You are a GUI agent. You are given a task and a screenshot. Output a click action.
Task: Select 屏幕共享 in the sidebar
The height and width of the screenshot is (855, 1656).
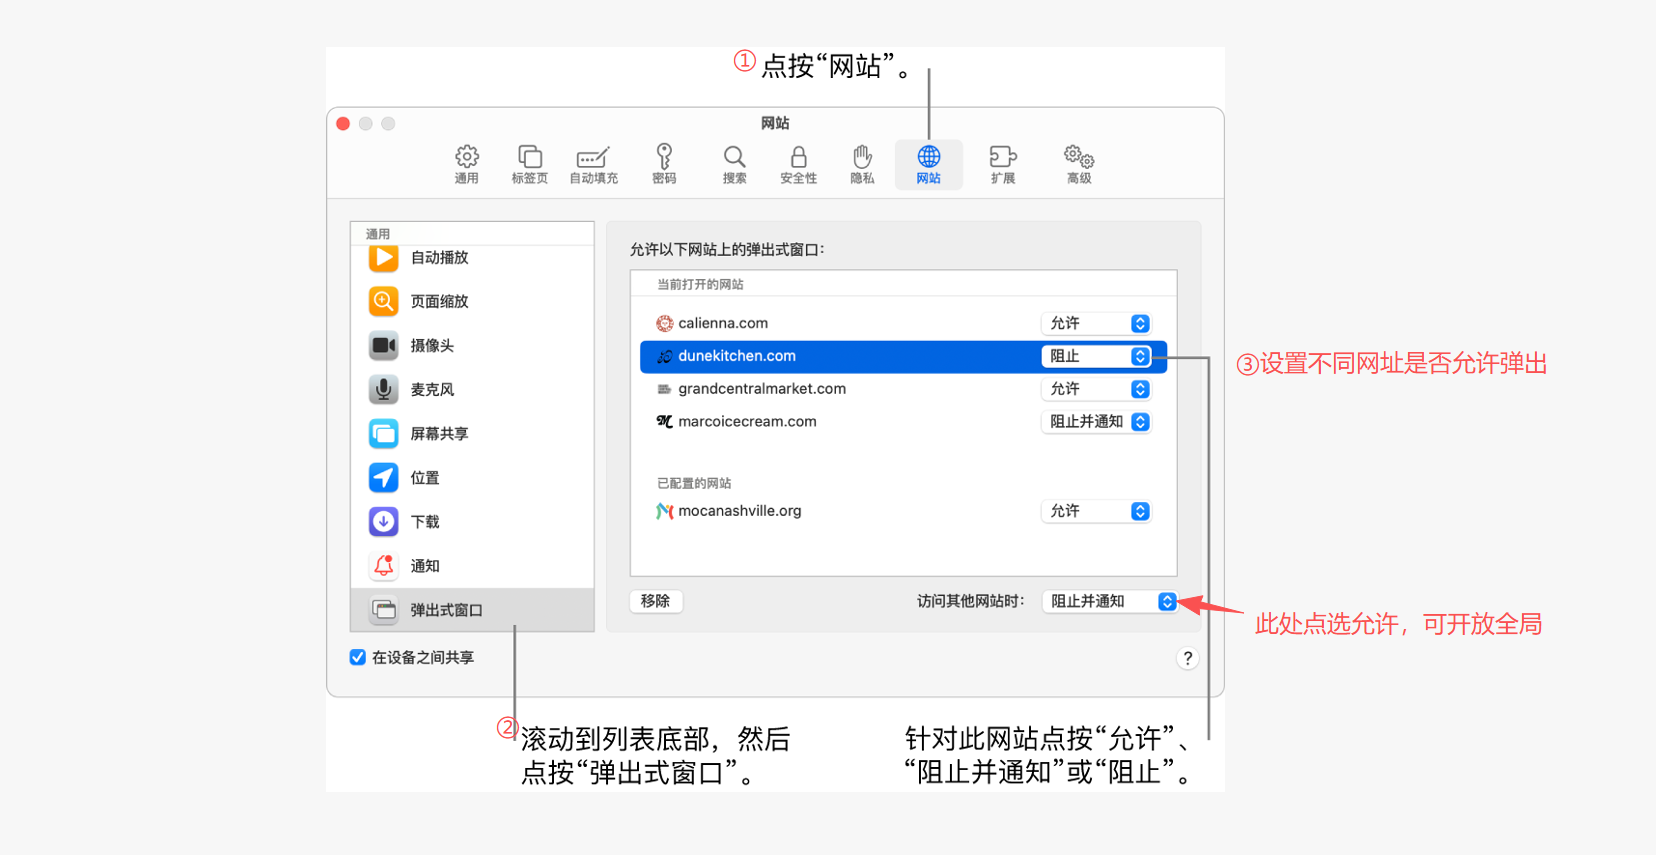(472, 433)
